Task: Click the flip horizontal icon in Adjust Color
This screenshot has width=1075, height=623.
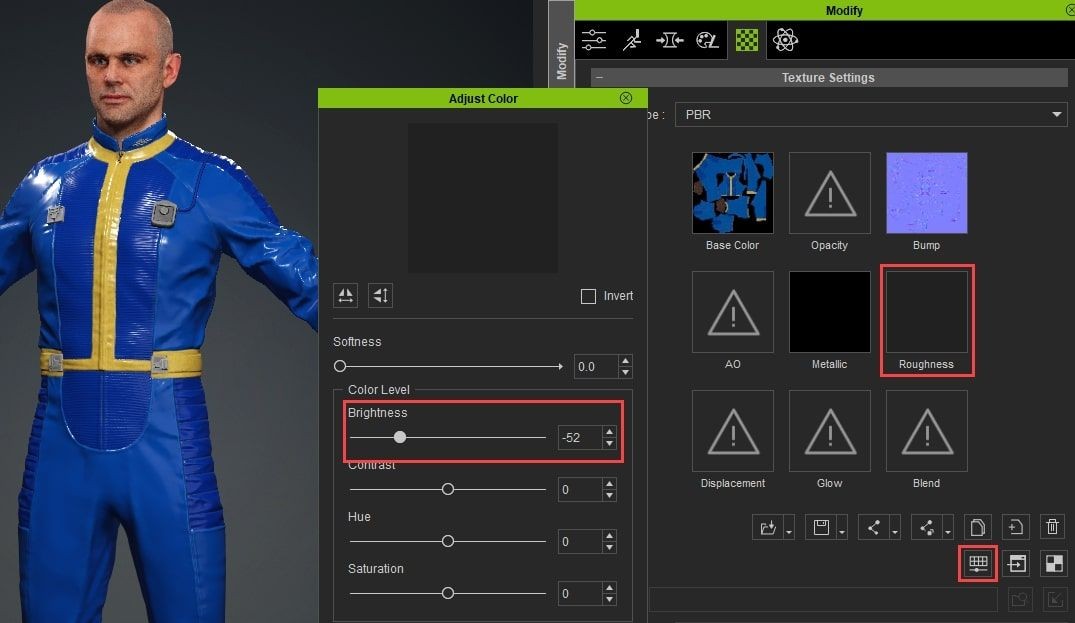Action: tap(346, 295)
